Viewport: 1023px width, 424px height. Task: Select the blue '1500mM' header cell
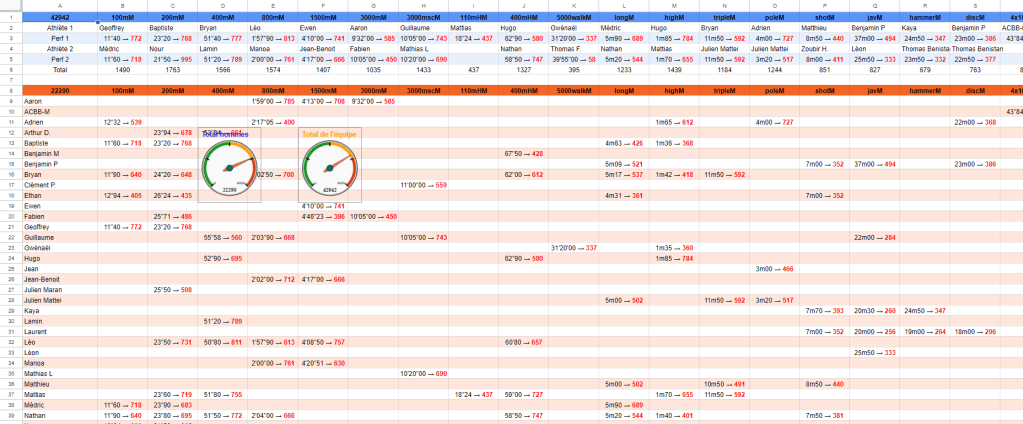[x=322, y=18]
